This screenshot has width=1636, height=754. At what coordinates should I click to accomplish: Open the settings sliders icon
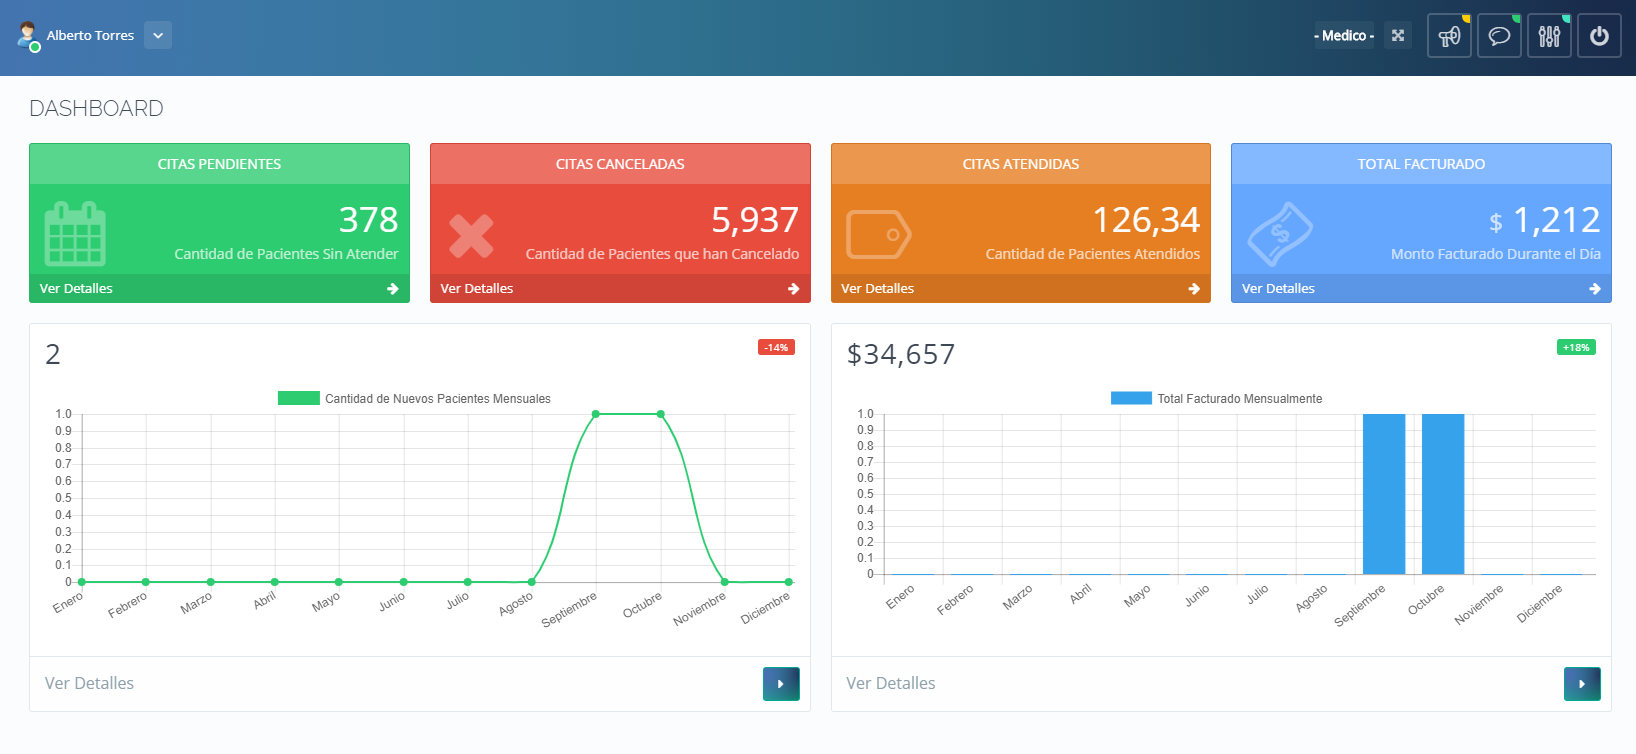1549,36
